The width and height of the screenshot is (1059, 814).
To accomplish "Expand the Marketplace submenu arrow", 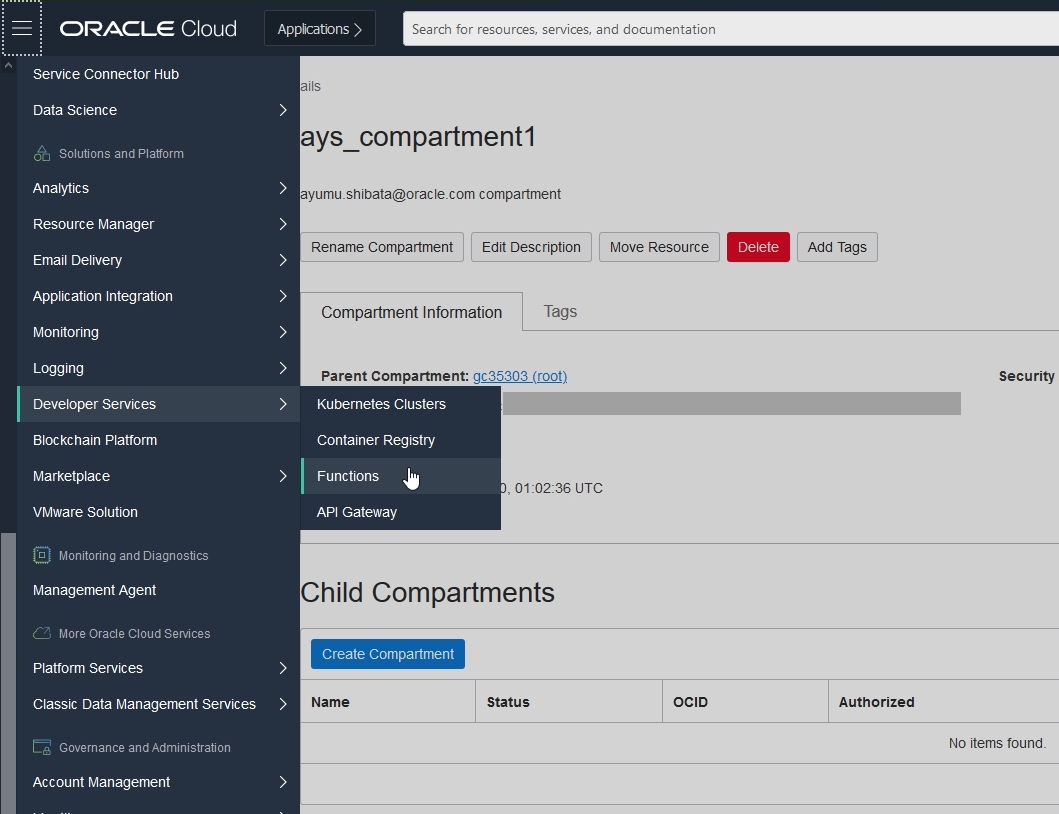I will (x=283, y=476).
